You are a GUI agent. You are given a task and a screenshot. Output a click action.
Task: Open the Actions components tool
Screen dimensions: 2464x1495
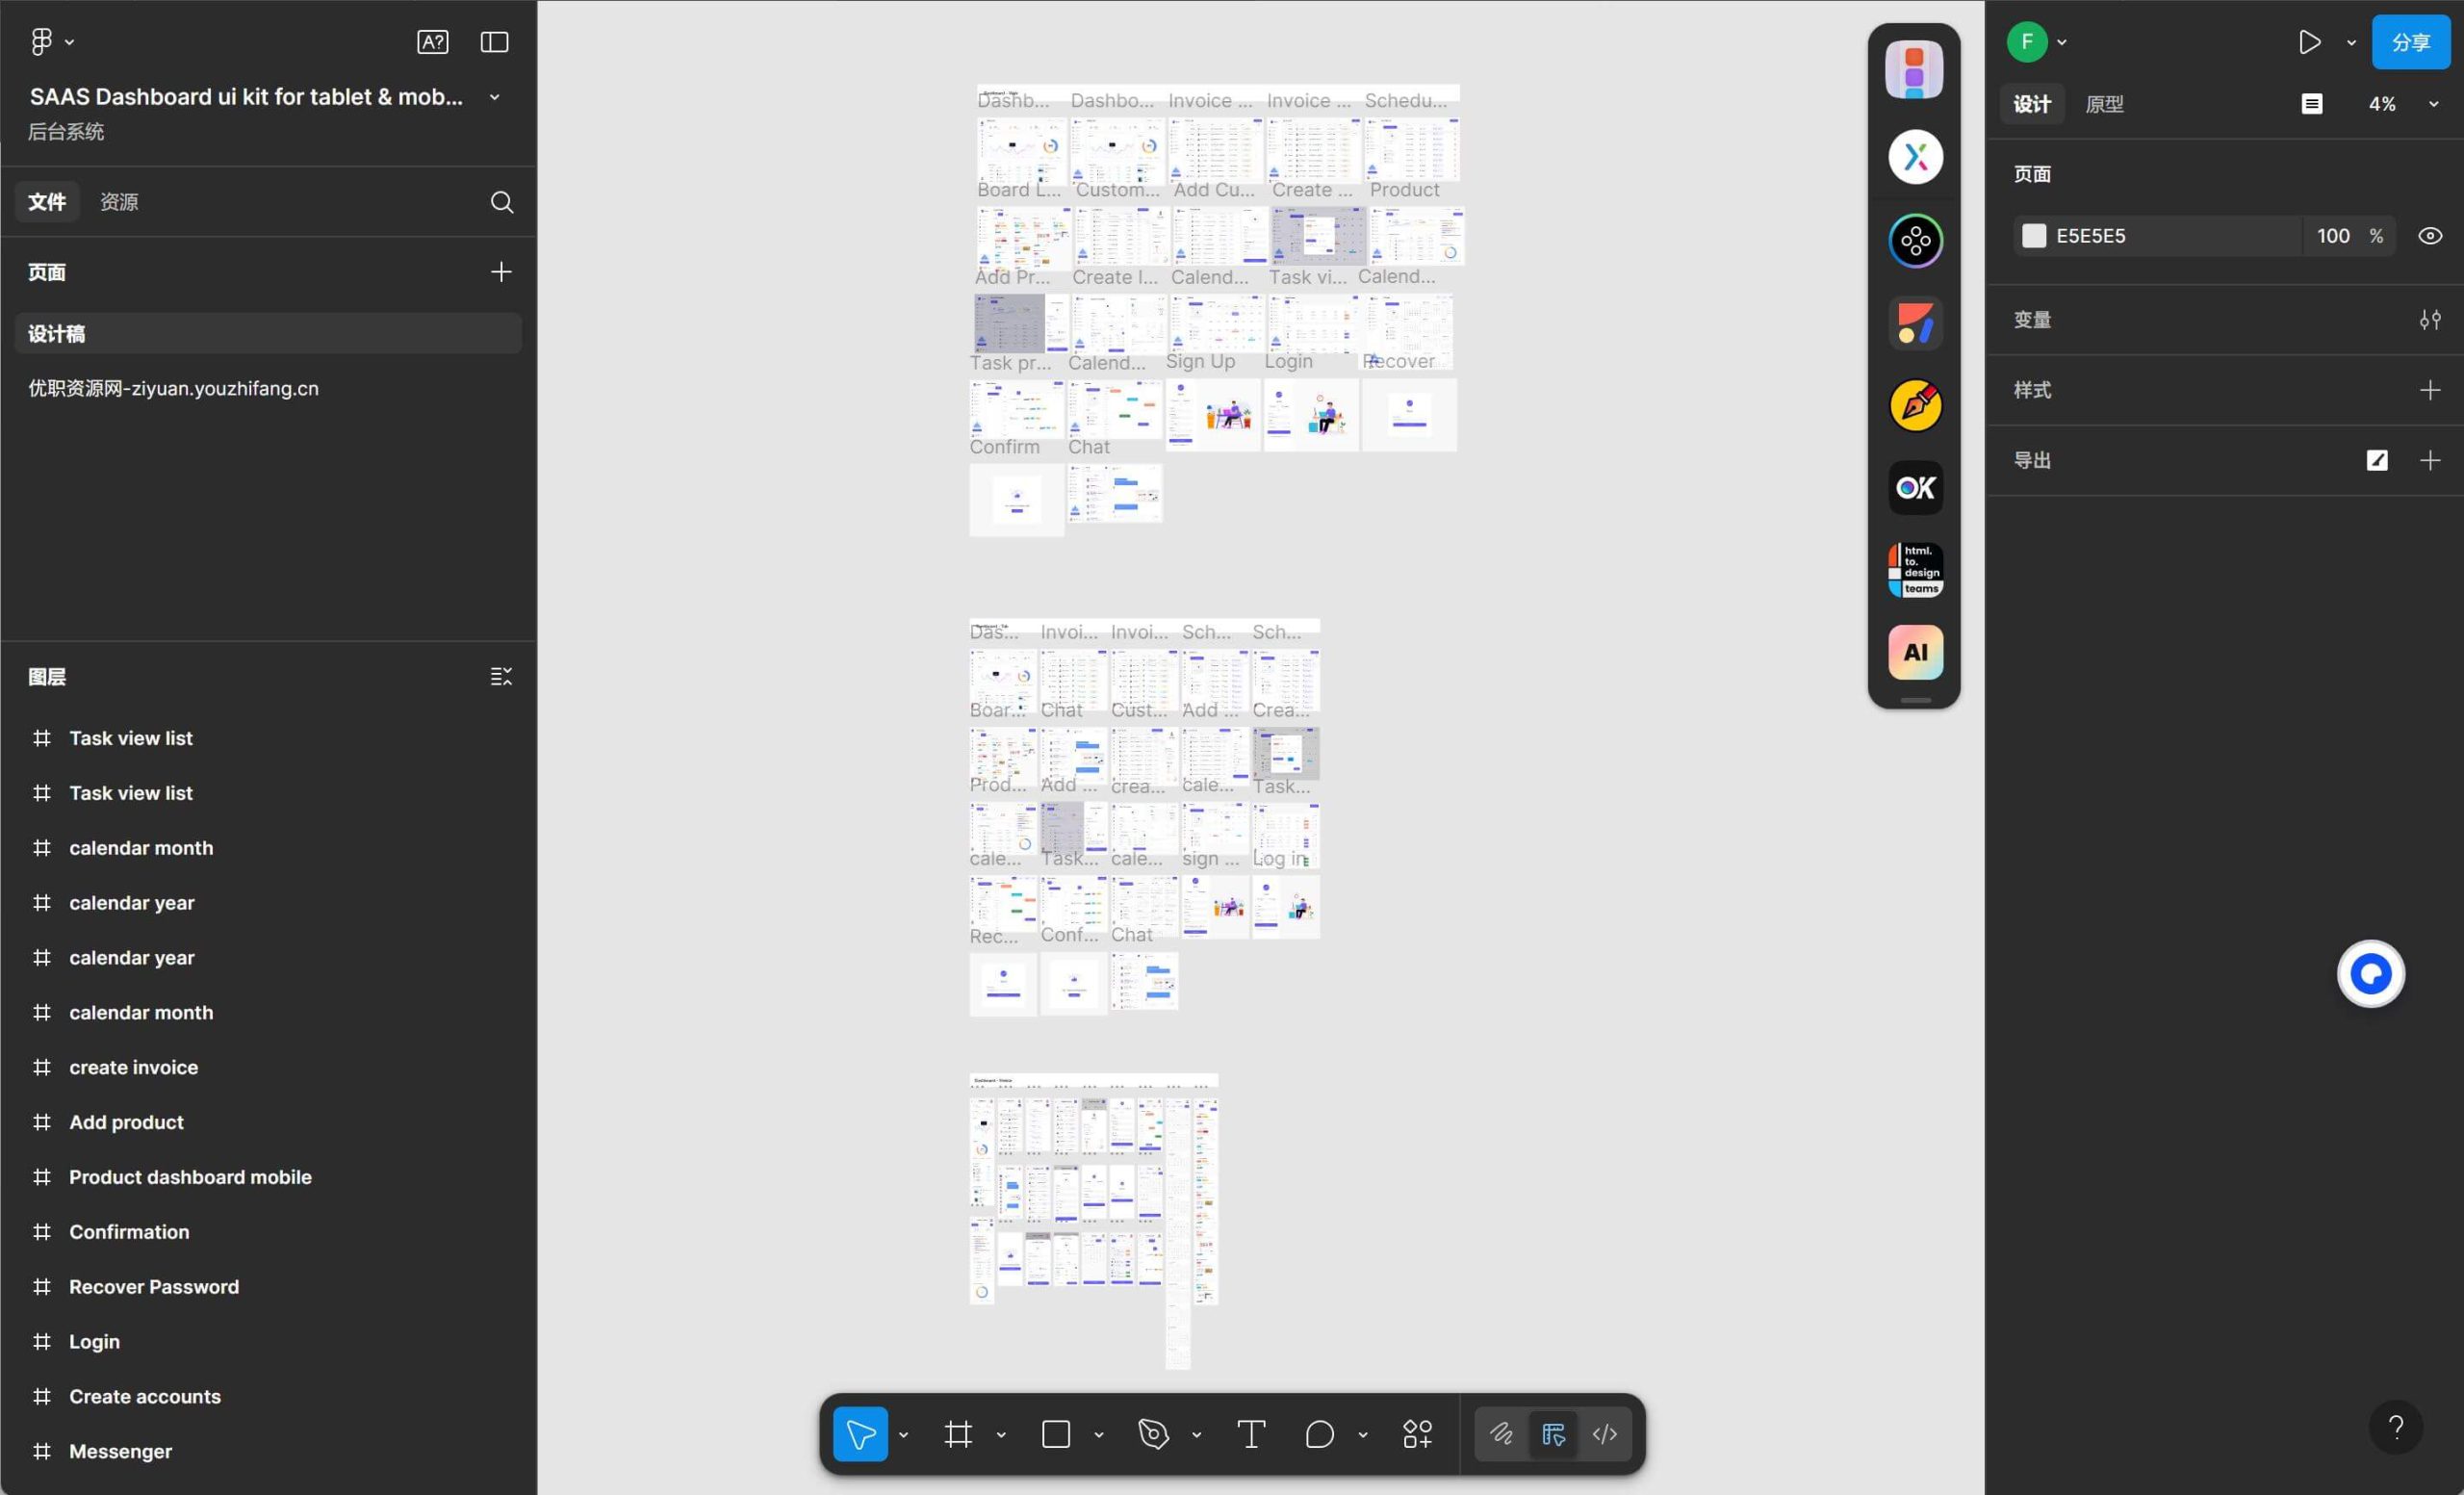point(1417,1434)
